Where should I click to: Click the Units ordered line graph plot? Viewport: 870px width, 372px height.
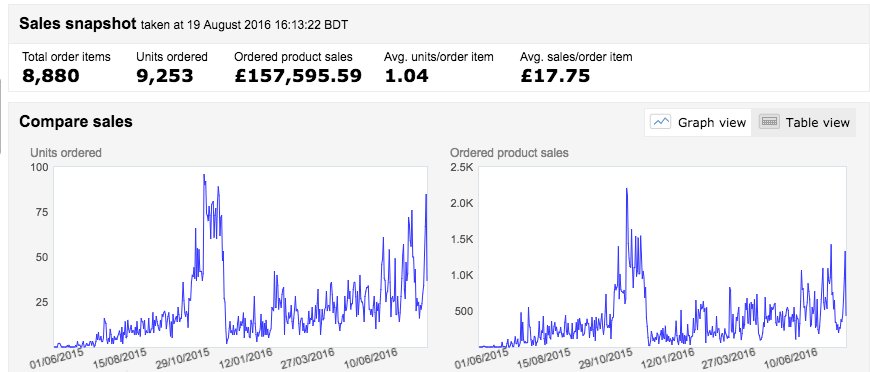(240, 257)
